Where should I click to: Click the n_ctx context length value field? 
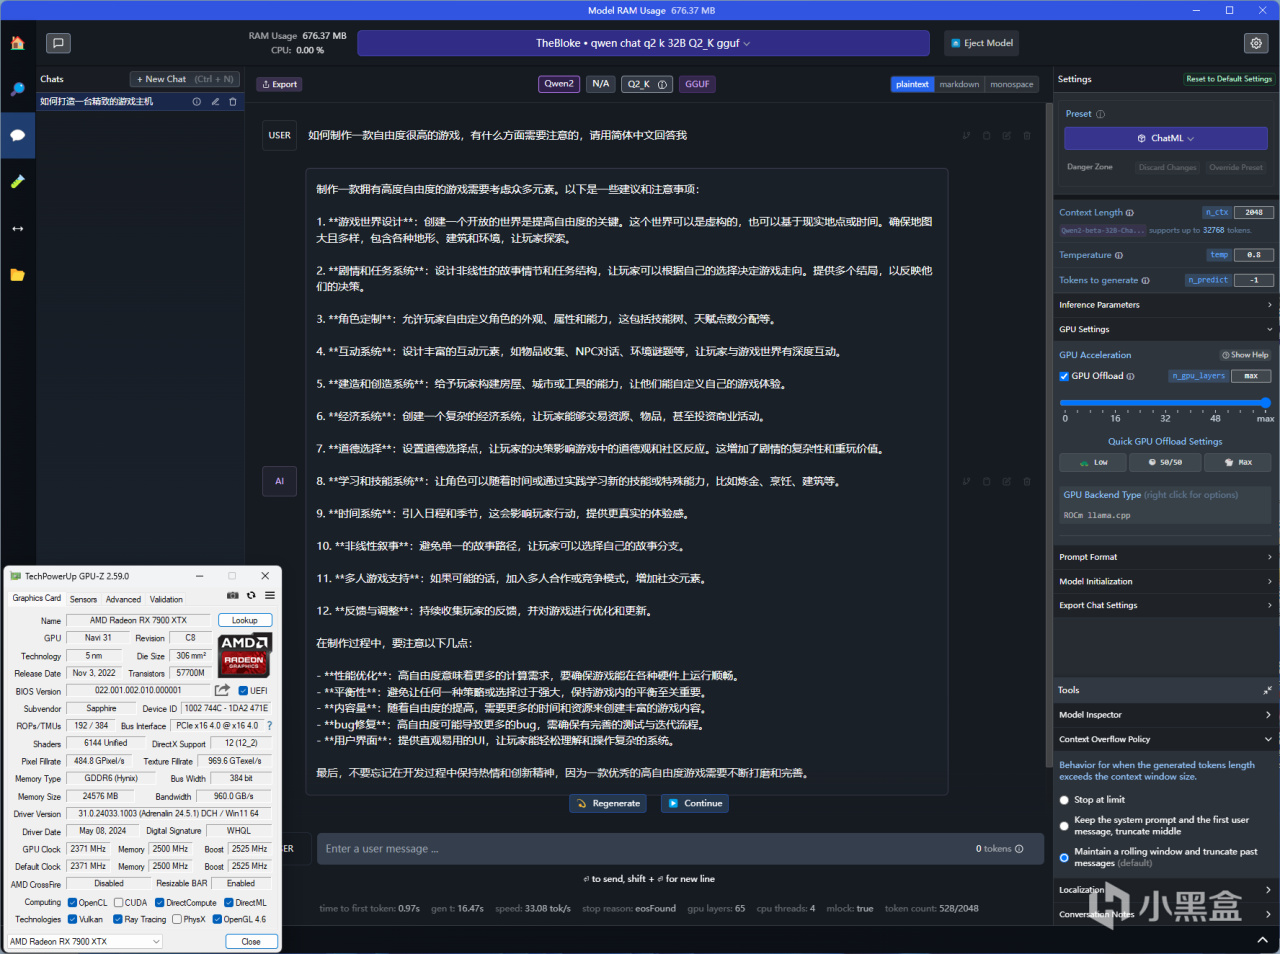(x=1254, y=213)
